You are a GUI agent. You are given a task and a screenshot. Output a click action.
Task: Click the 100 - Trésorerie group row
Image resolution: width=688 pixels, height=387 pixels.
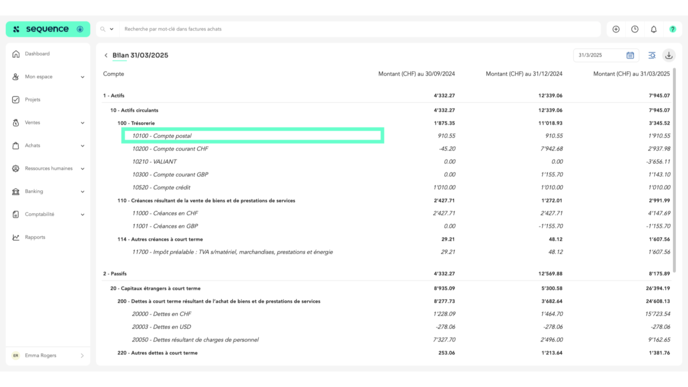(x=387, y=123)
